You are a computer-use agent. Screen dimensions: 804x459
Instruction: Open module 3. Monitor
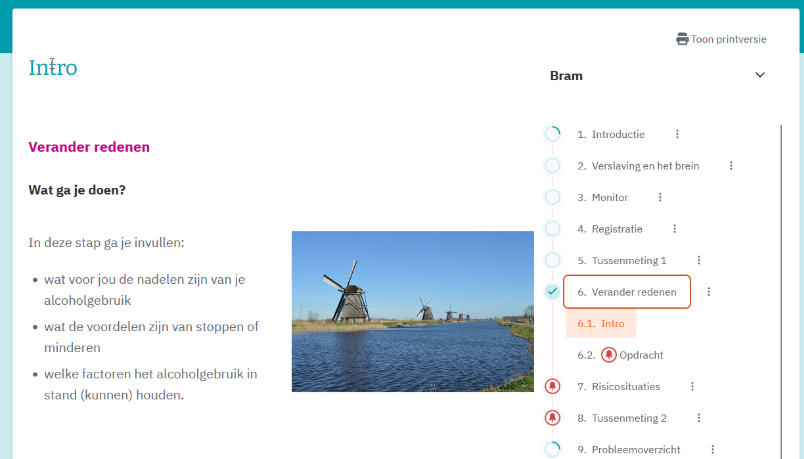(x=602, y=197)
